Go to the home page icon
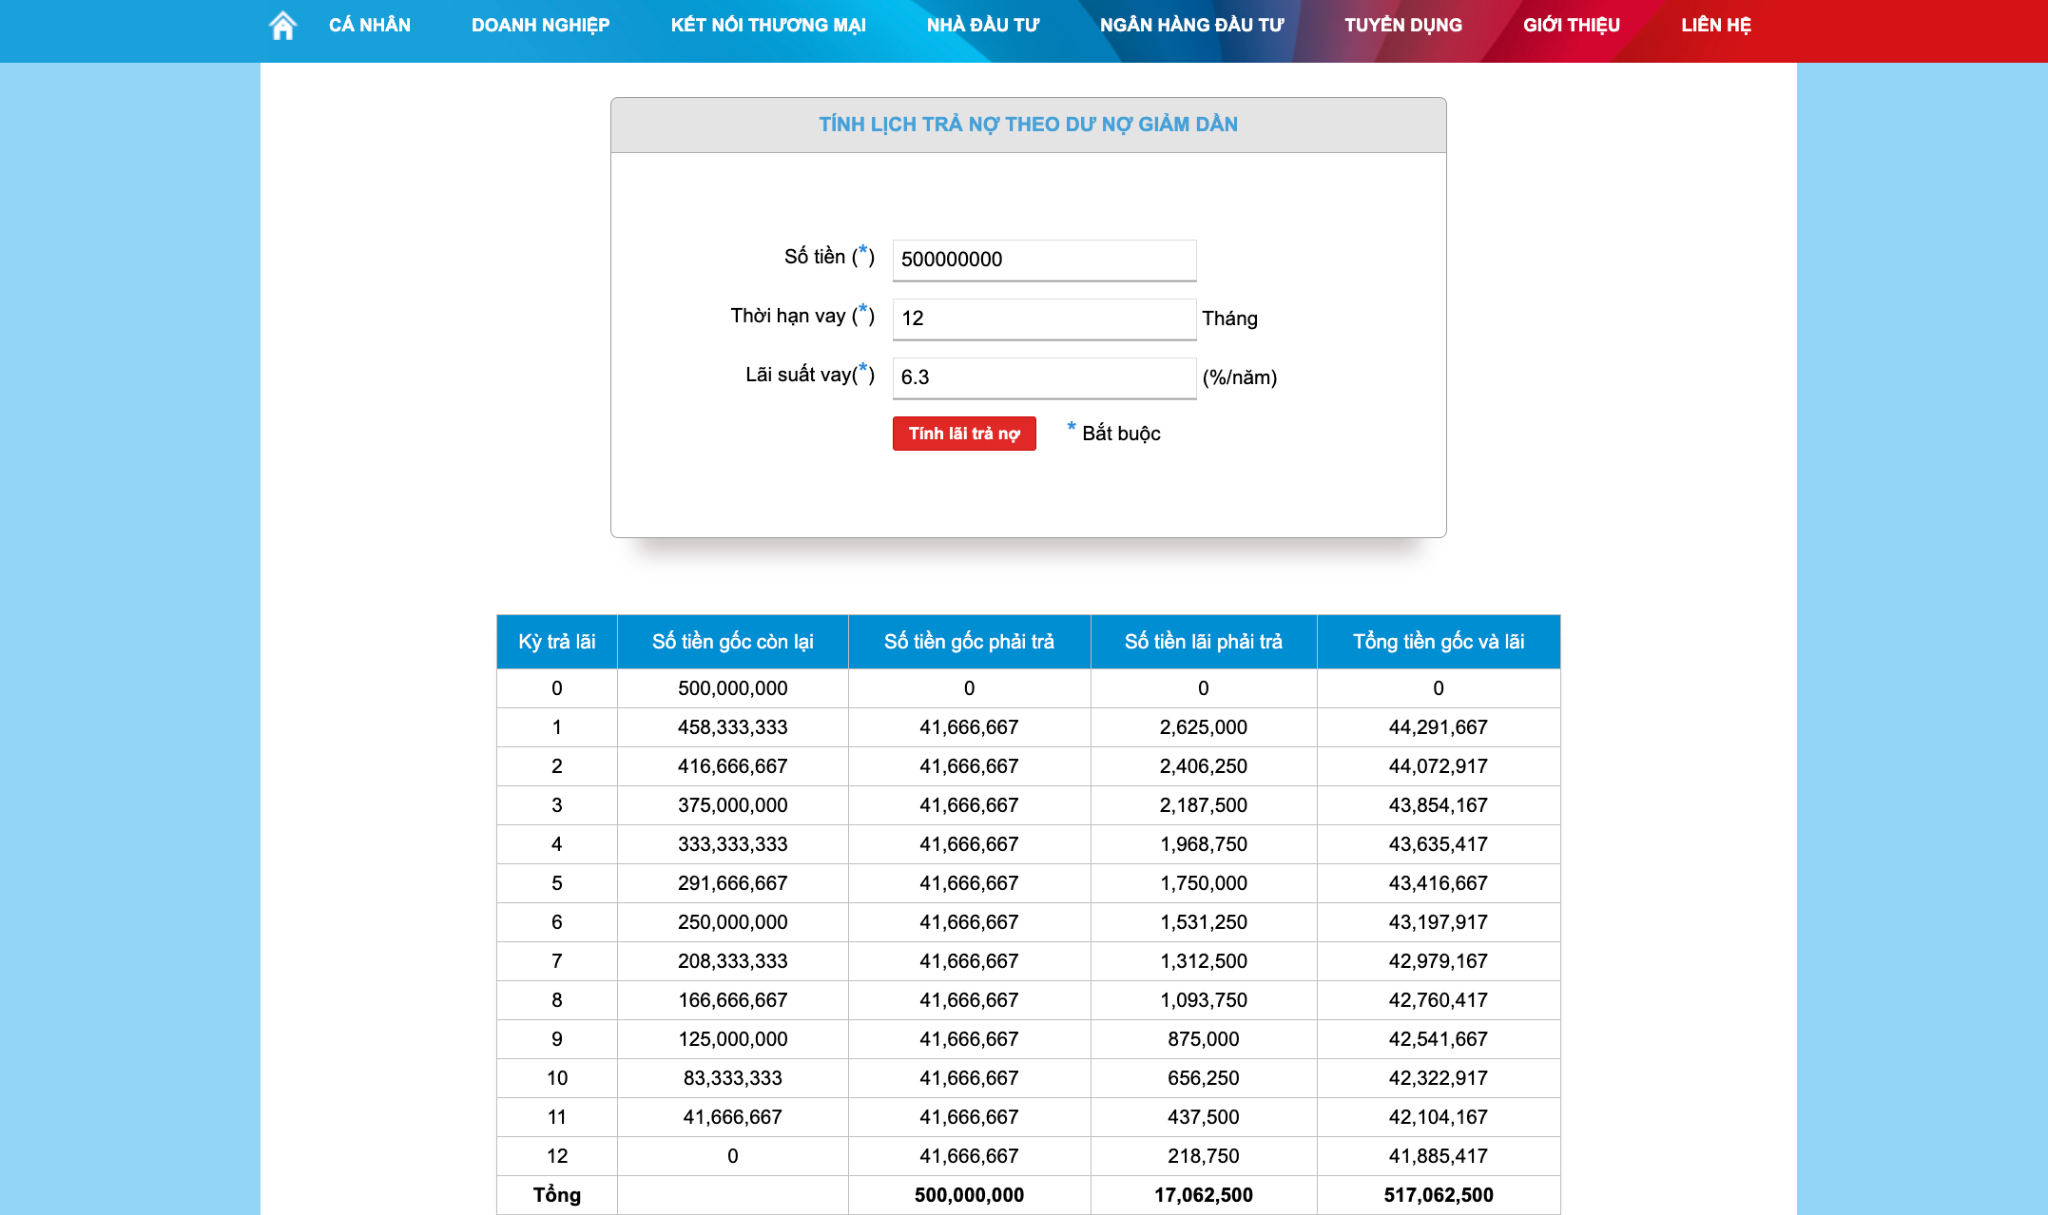This screenshot has height=1215, width=2048. [283, 25]
